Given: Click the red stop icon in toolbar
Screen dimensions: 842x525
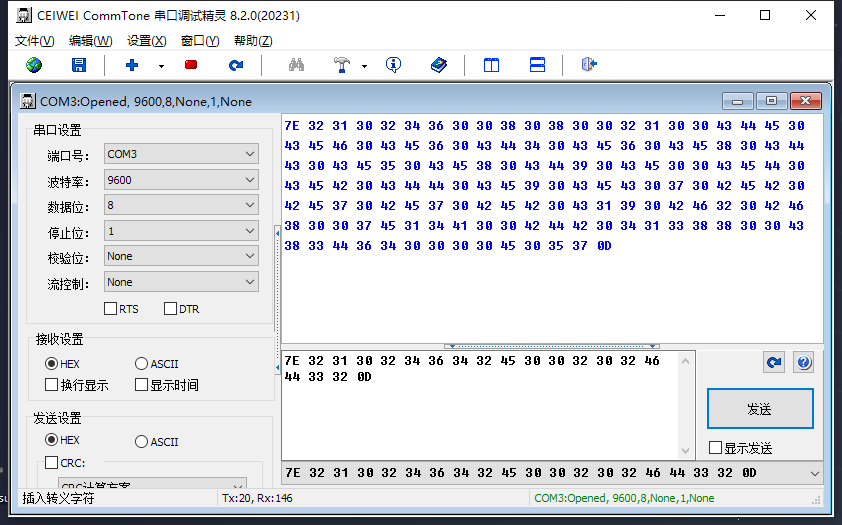Looking at the screenshot, I should click(x=191, y=65).
